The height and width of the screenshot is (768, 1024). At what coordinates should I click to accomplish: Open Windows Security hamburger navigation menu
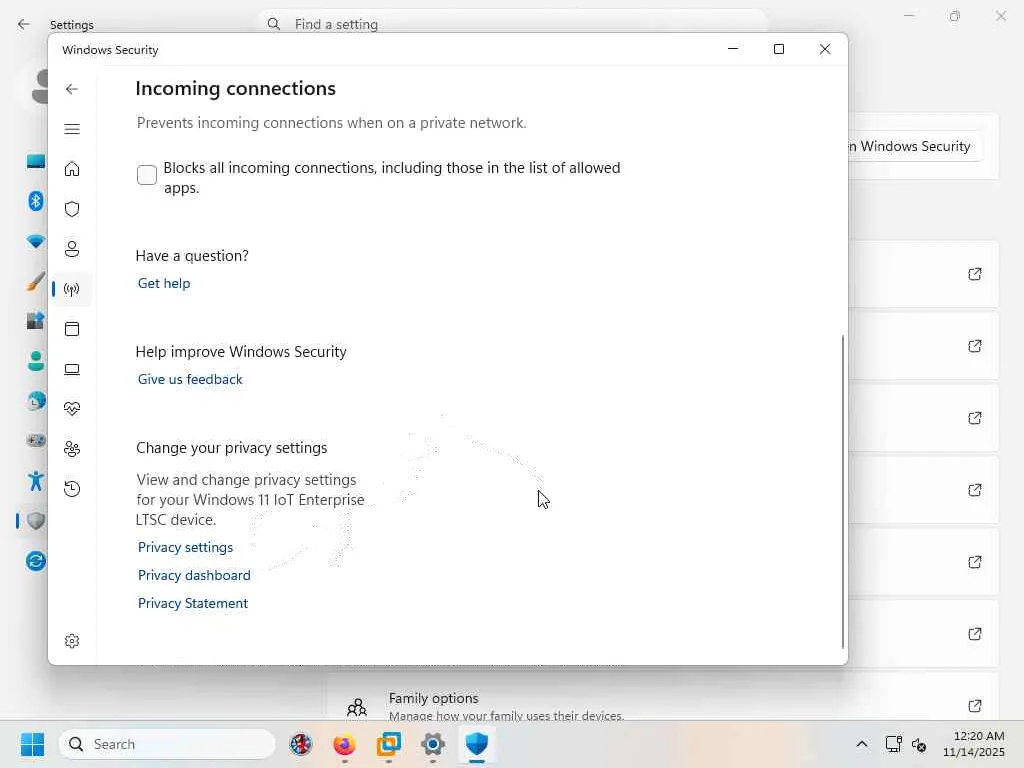[x=72, y=129]
